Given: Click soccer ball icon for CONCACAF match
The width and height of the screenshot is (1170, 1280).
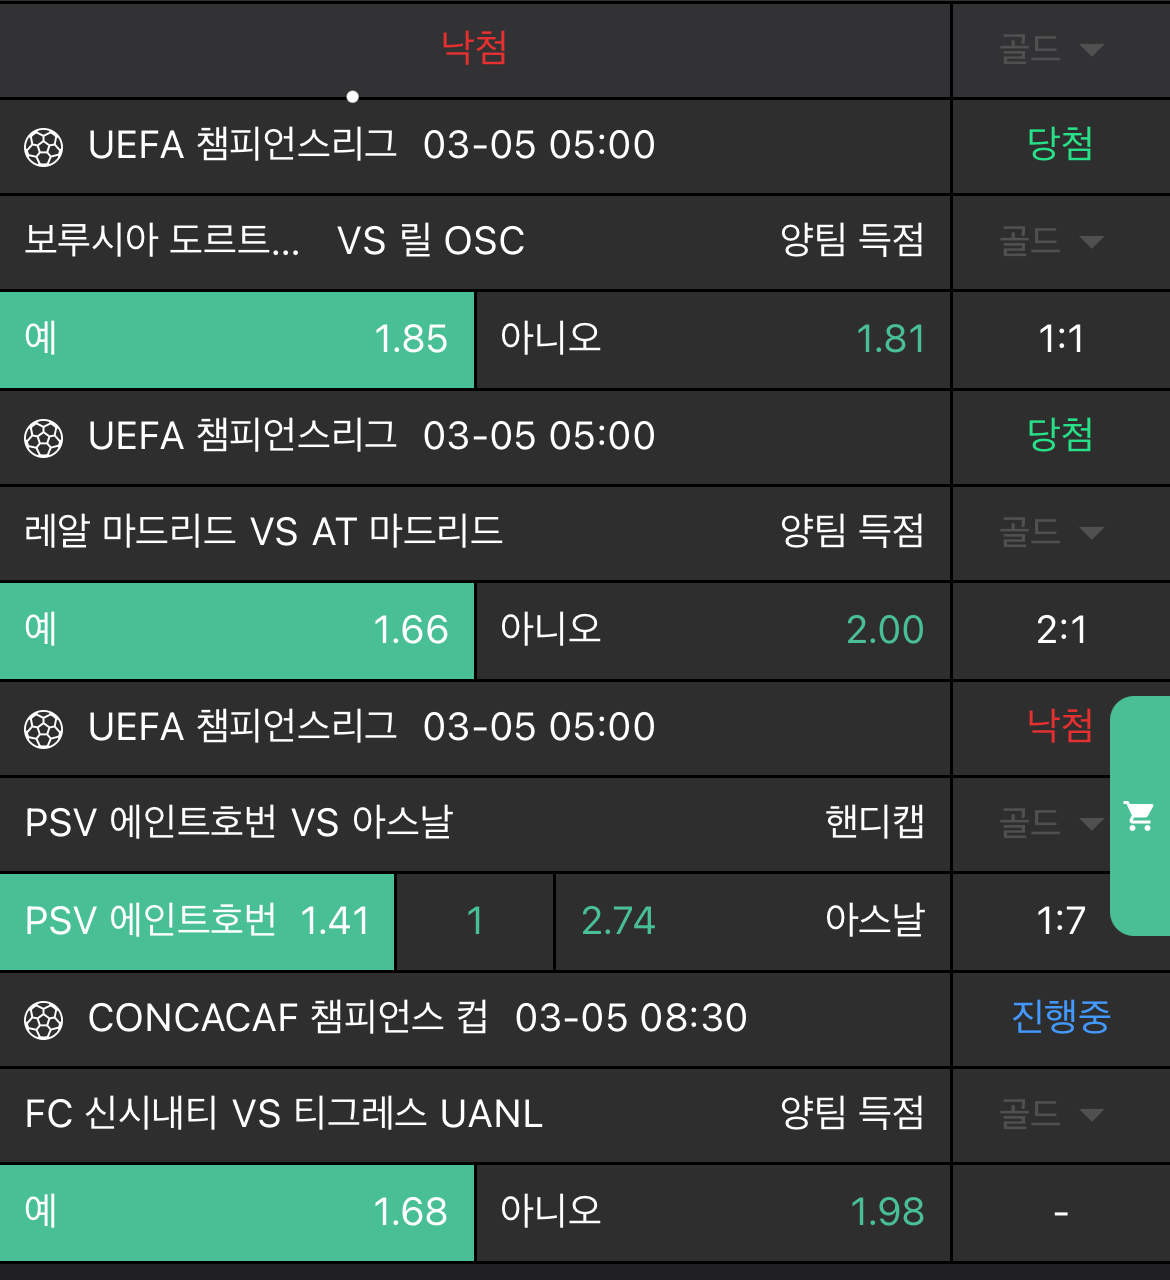Looking at the screenshot, I should 44,1020.
